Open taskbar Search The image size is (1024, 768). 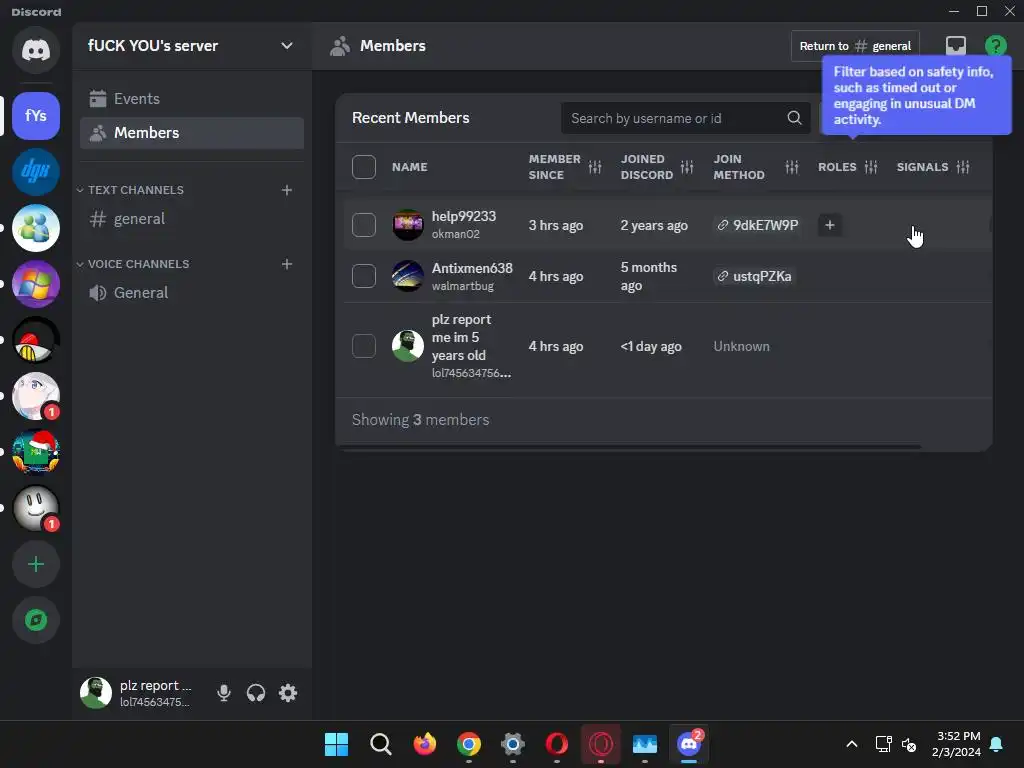click(381, 744)
